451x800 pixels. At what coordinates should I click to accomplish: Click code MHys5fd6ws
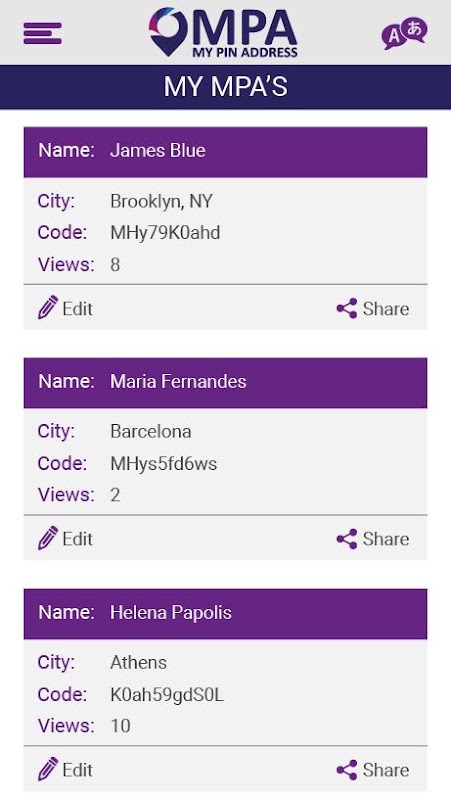[x=164, y=463]
